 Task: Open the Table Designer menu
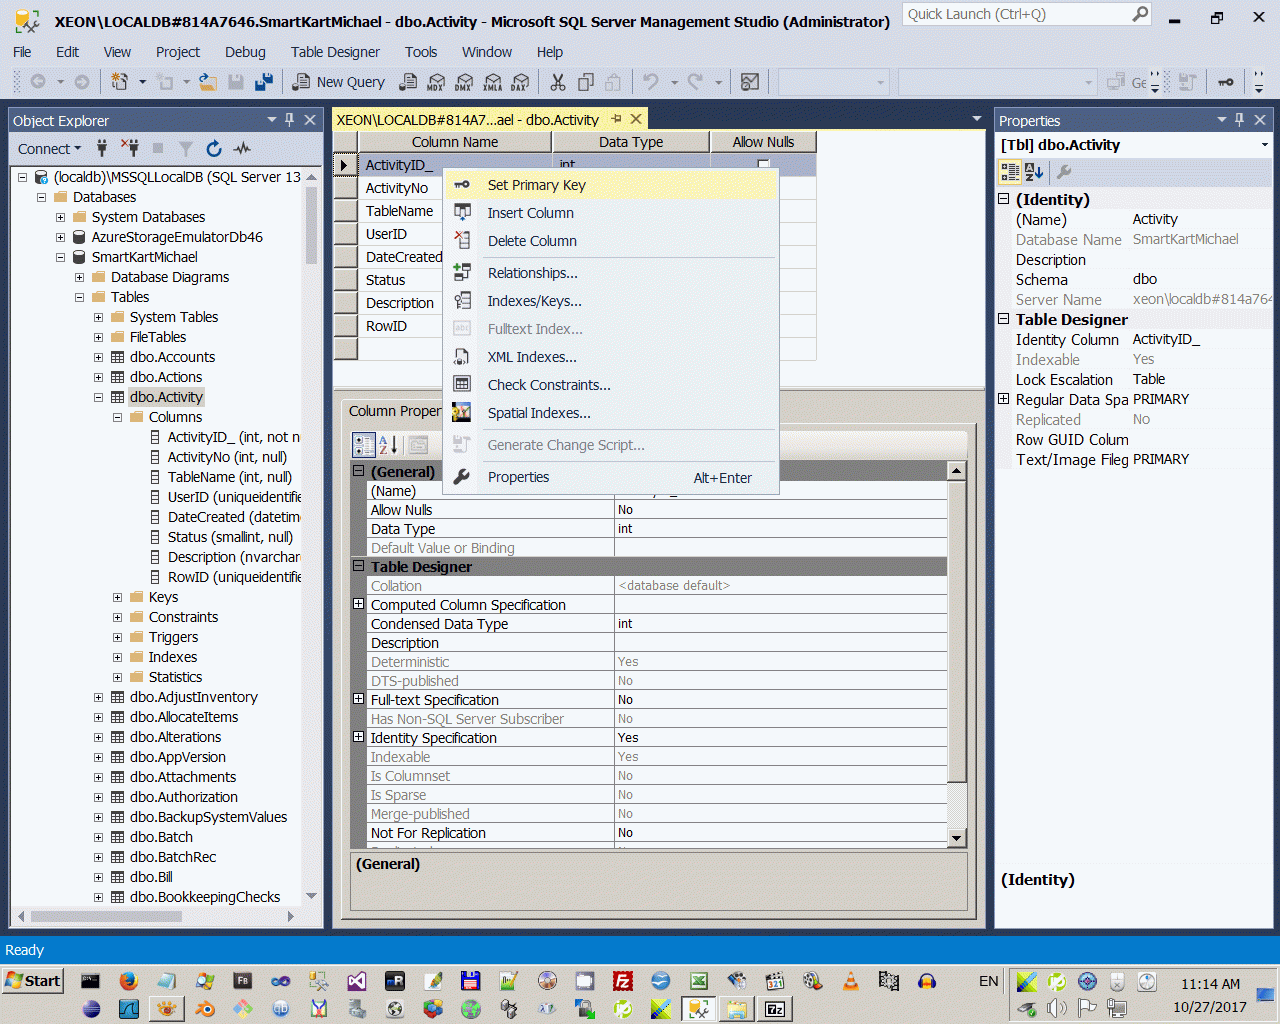point(335,52)
